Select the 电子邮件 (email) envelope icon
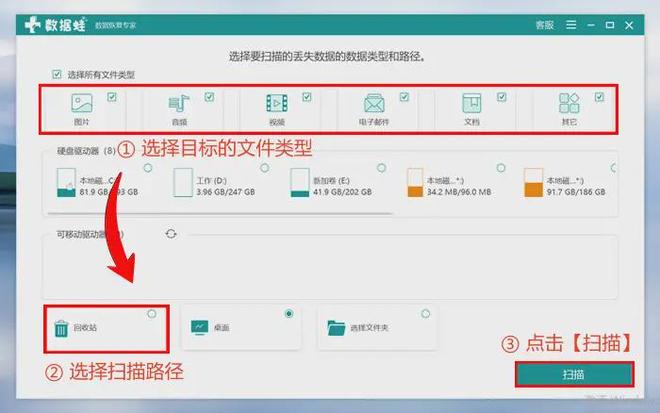The image size is (660, 413). click(x=374, y=103)
